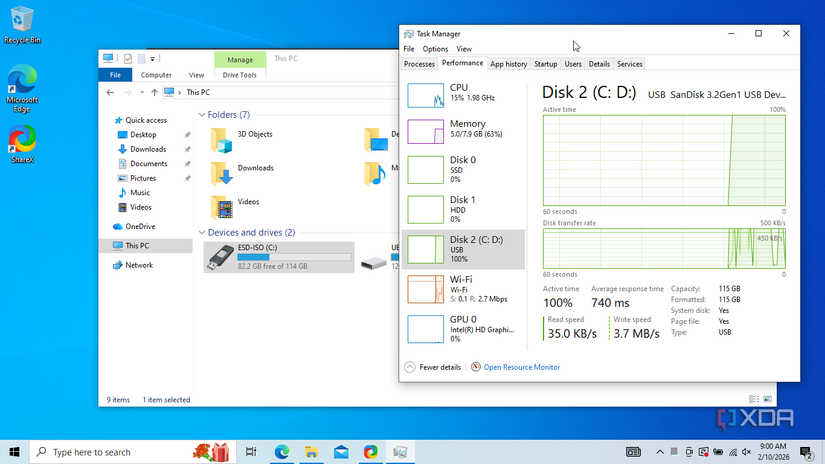Switch to the Startup tab
The height and width of the screenshot is (464, 825).
click(x=546, y=64)
